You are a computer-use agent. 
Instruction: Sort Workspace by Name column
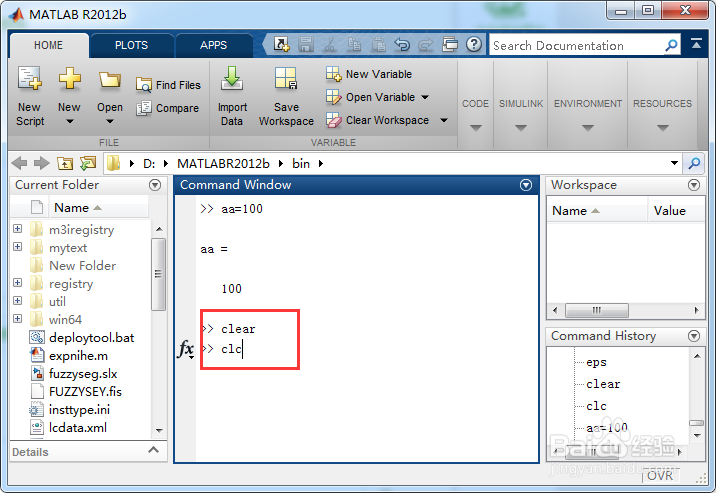596,211
